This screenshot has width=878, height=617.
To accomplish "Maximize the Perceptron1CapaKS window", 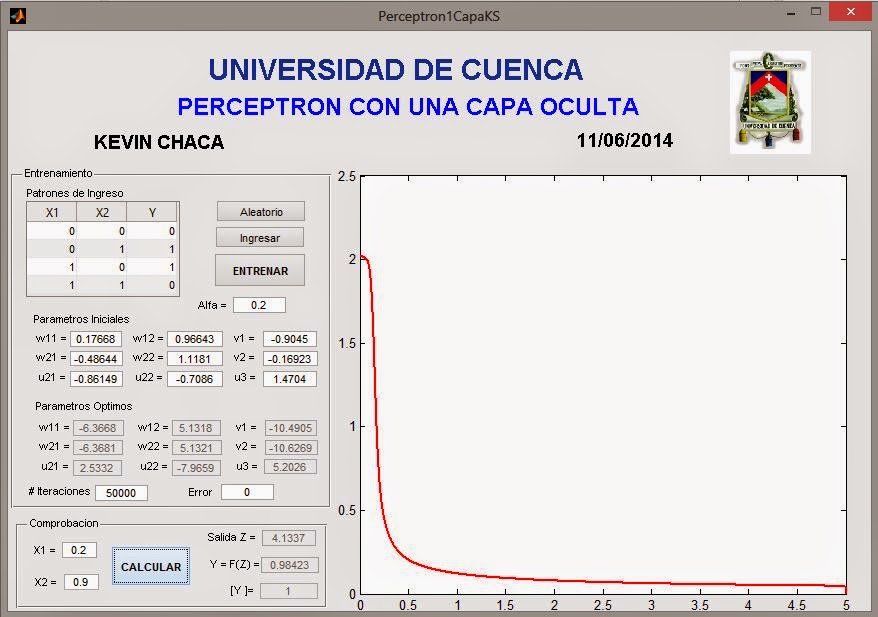I will tap(816, 11).
